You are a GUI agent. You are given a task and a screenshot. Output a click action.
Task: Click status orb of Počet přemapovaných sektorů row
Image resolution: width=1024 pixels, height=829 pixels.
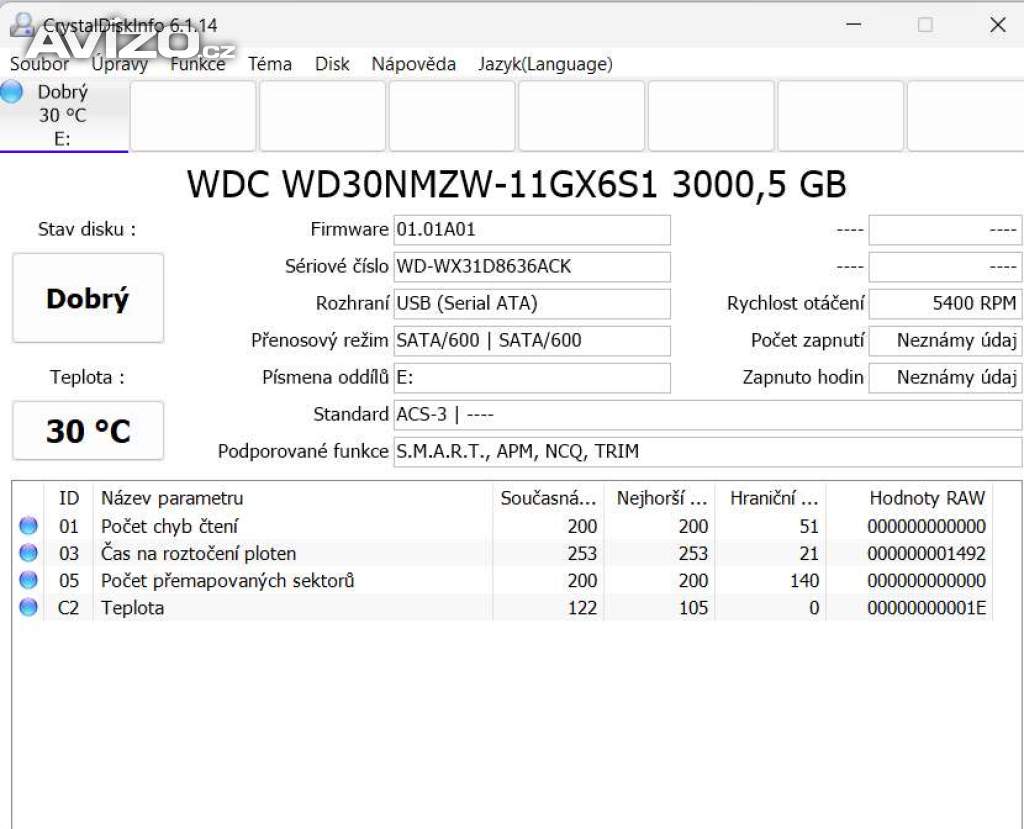click(x=28, y=580)
